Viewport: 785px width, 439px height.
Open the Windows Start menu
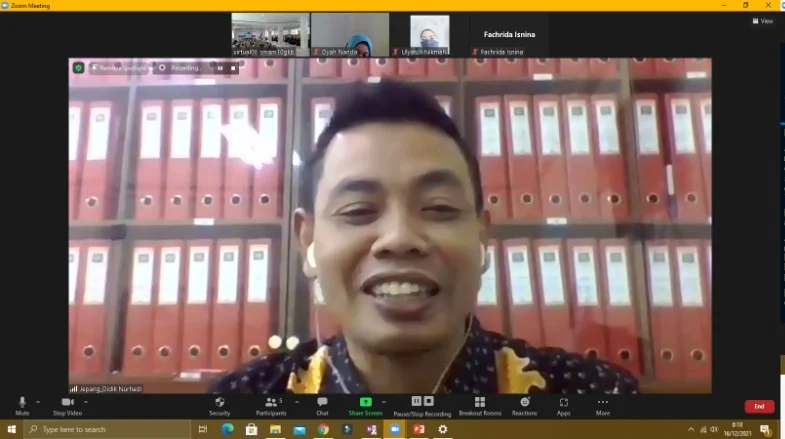(12, 429)
